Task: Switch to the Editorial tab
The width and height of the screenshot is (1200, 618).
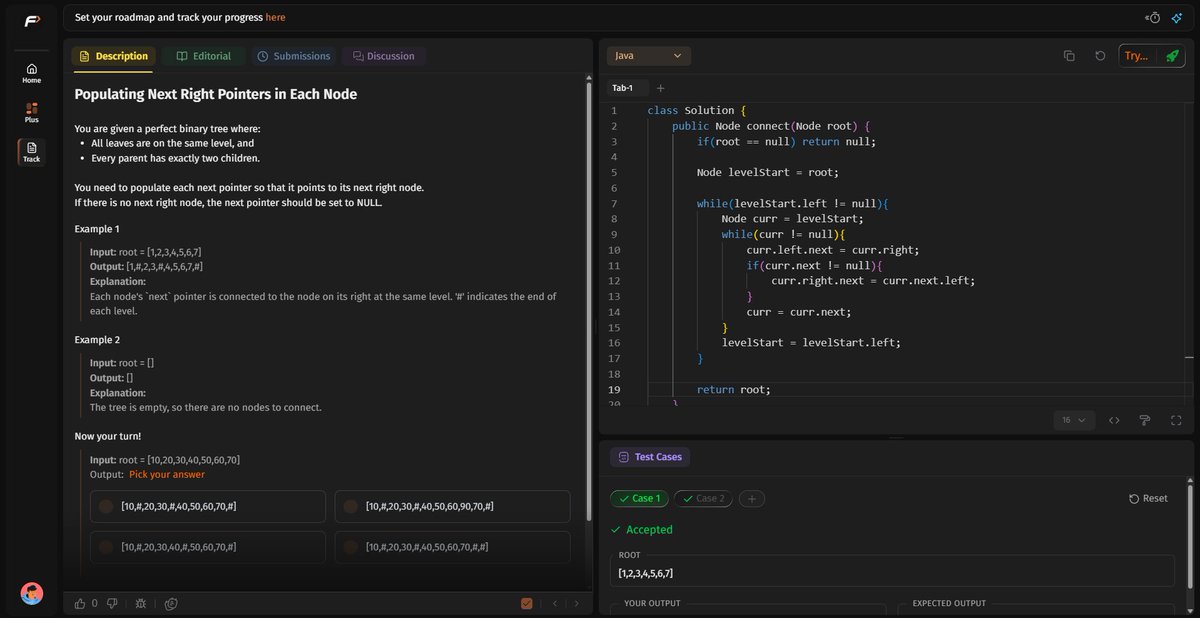Action: point(204,56)
